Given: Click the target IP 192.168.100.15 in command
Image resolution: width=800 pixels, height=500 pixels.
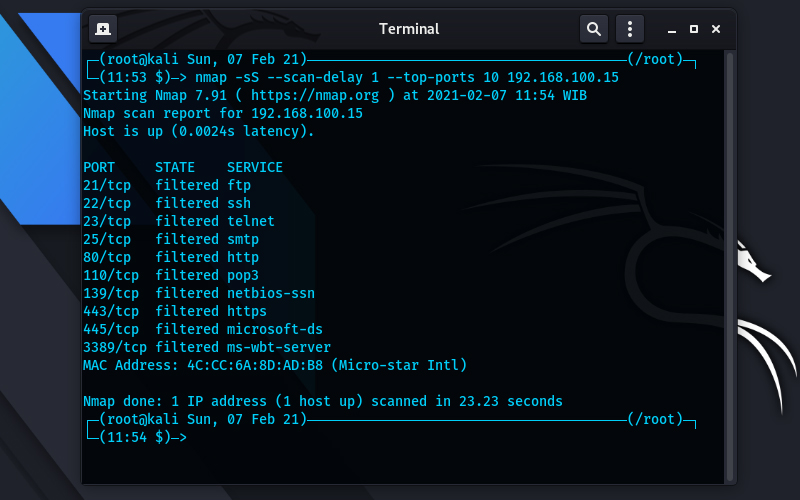Looking at the screenshot, I should [563, 78].
